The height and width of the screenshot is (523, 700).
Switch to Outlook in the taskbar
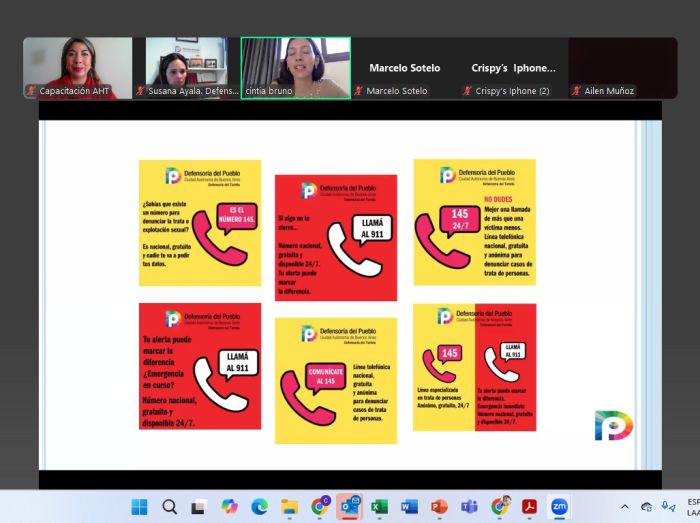(349, 506)
